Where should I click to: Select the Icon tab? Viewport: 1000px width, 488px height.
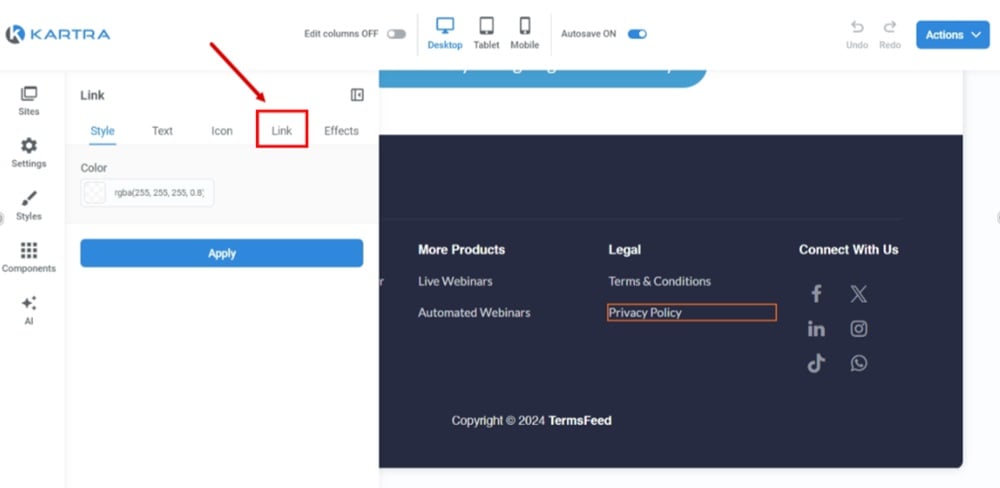click(222, 131)
